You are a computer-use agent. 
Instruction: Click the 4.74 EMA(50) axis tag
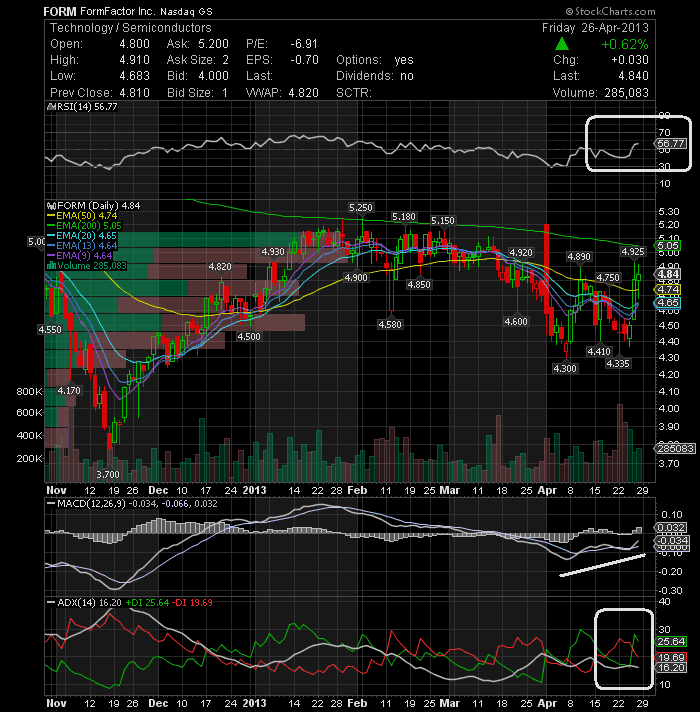pos(667,289)
